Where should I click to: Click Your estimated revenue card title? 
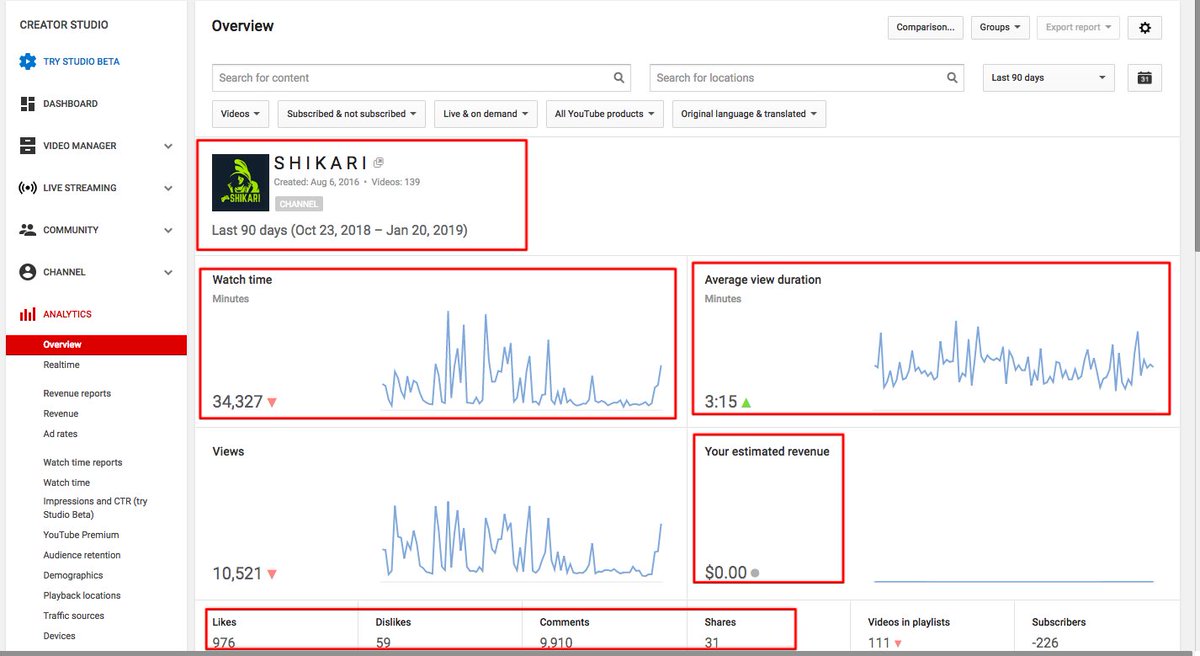click(767, 452)
